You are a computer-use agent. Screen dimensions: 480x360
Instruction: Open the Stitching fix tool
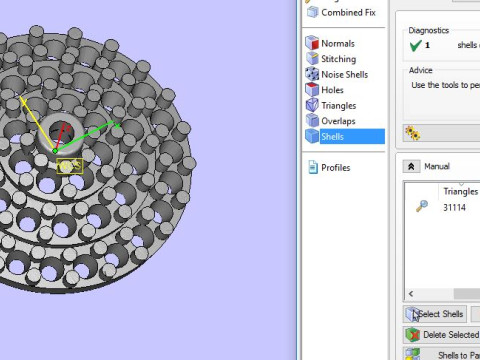click(x=338, y=59)
